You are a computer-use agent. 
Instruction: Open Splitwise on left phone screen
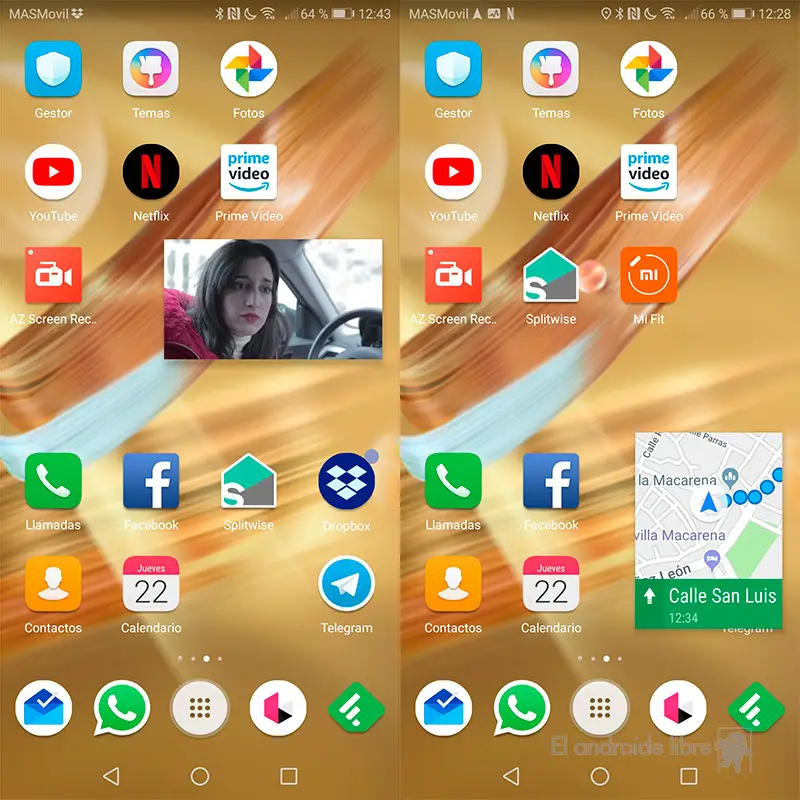[248, 481]
